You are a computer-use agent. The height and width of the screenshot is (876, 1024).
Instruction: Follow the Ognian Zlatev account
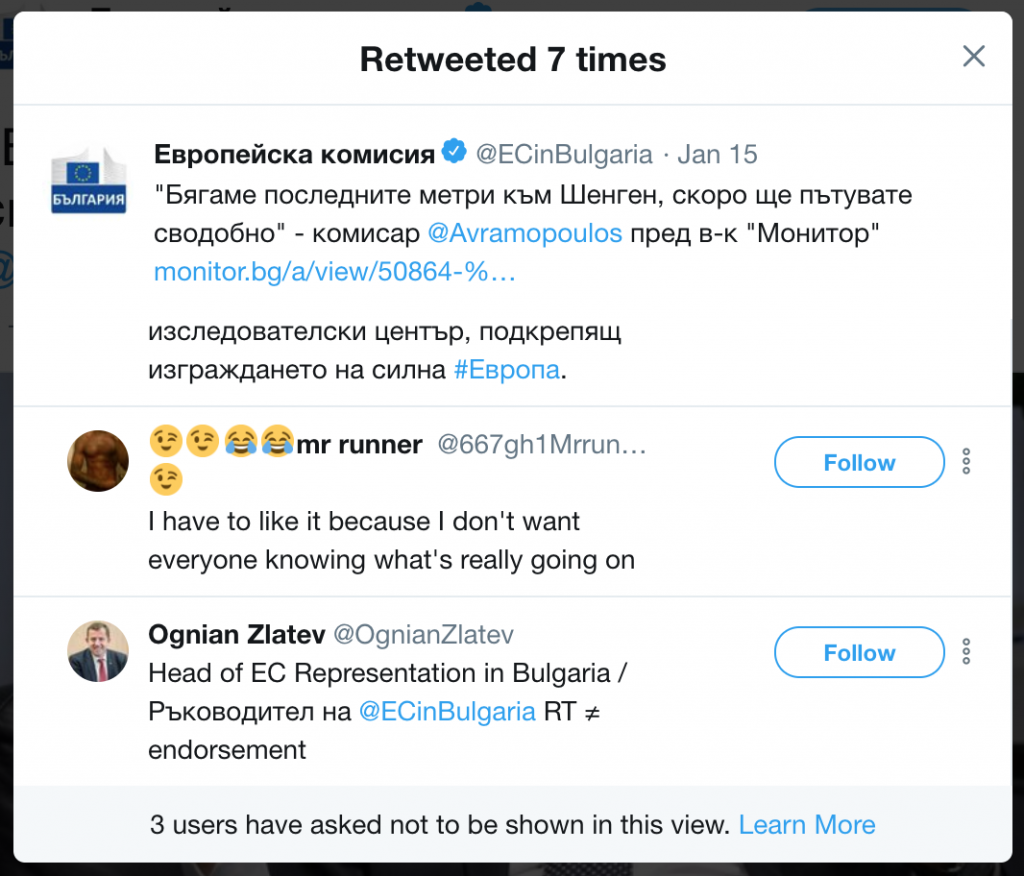pyautogui.click(x=859, y=652)
